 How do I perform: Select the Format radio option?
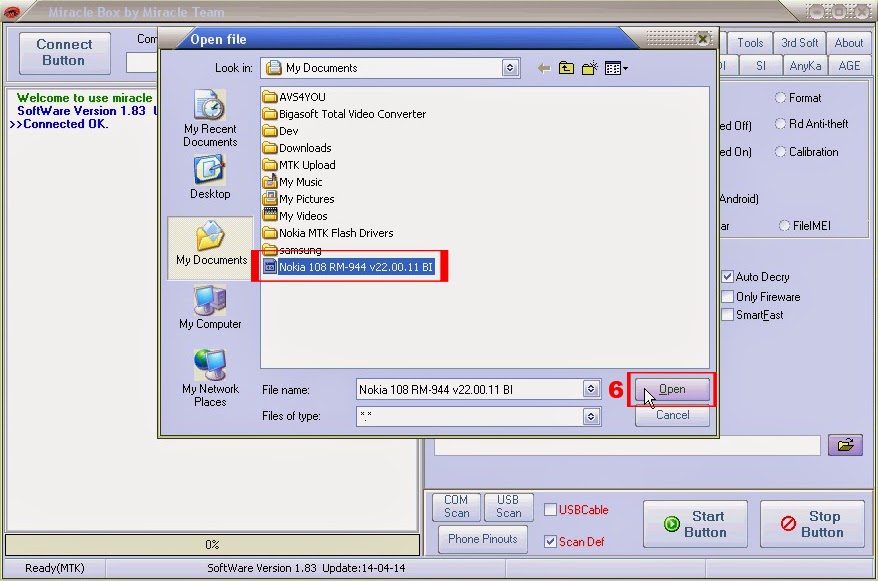point(780,97)
